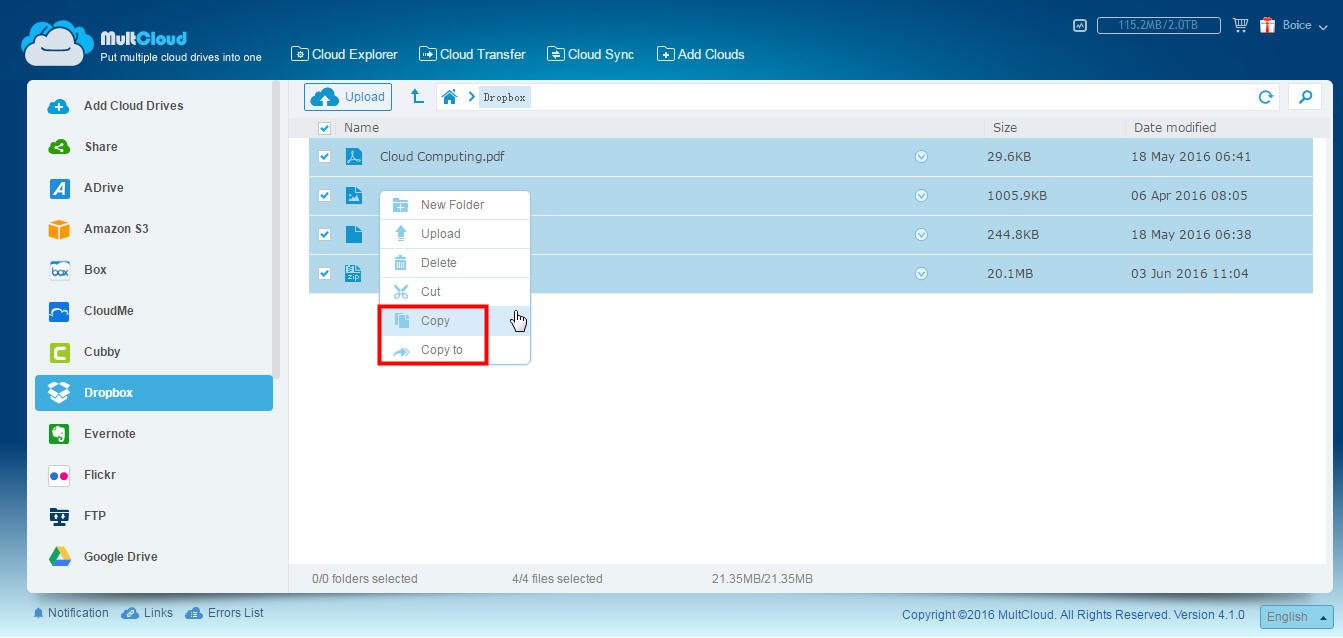Go up one folder level arrow
This screenshot has height=638, width=1343.
tap(417, 97)
